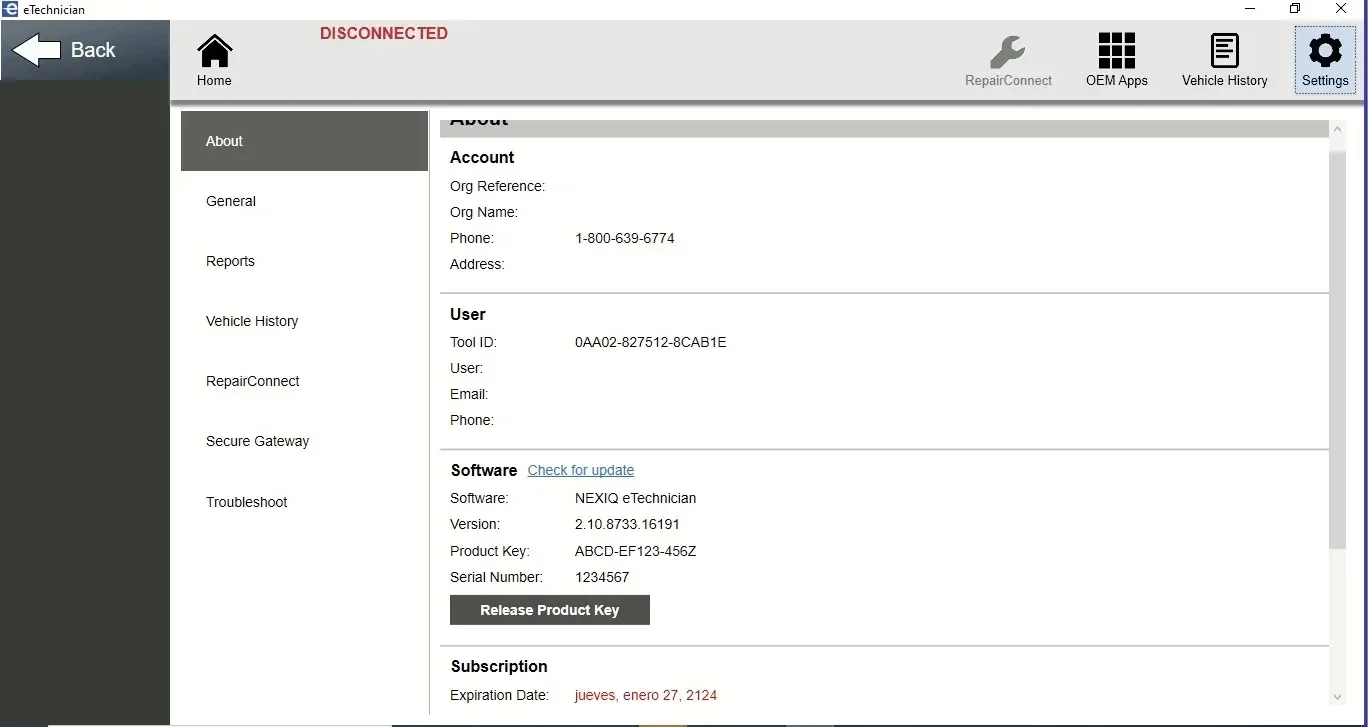Click the Org Name label
The width and height of the screenshot is (1368, 727).
tap(484, 212)
